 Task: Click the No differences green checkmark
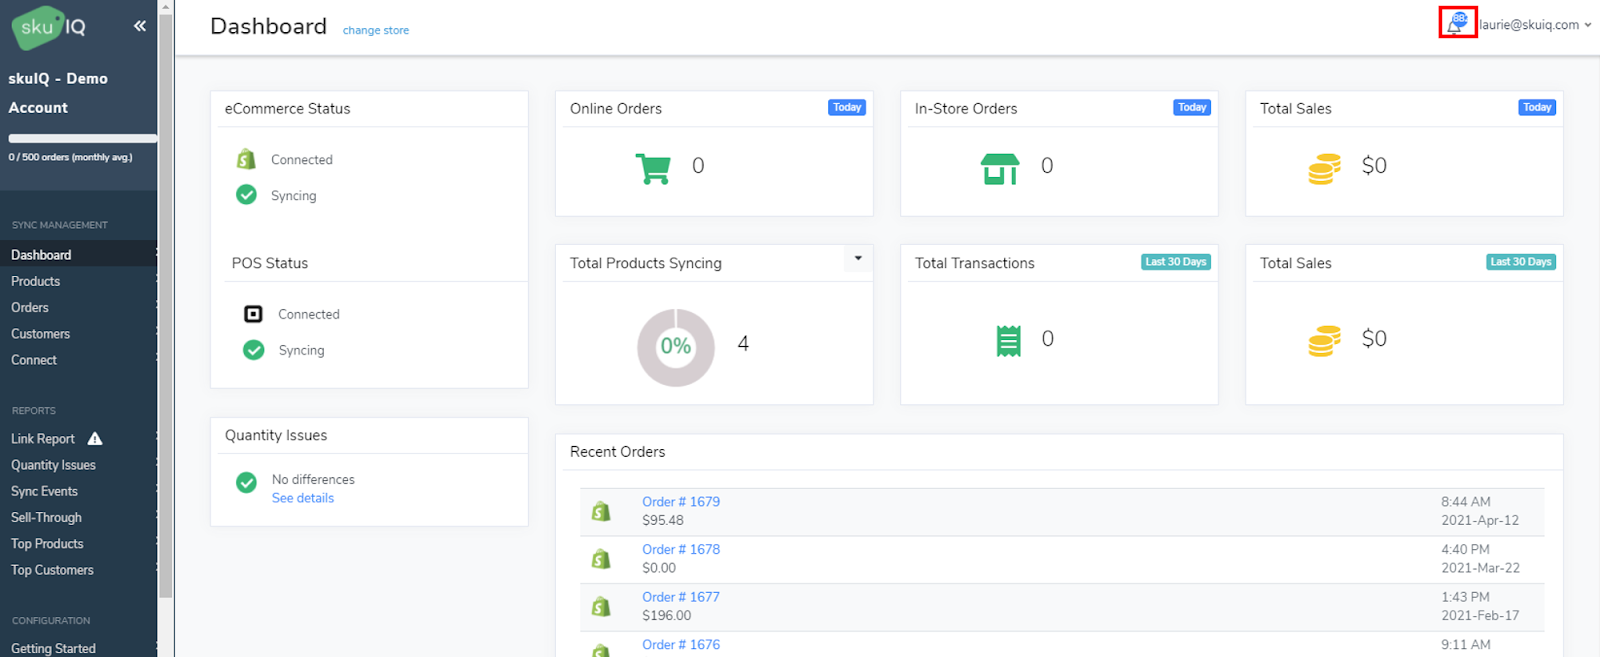point(246,483)
